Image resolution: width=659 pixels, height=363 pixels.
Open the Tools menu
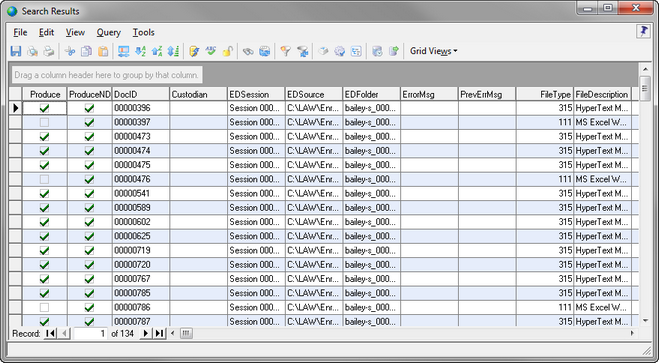click(143, 32)
